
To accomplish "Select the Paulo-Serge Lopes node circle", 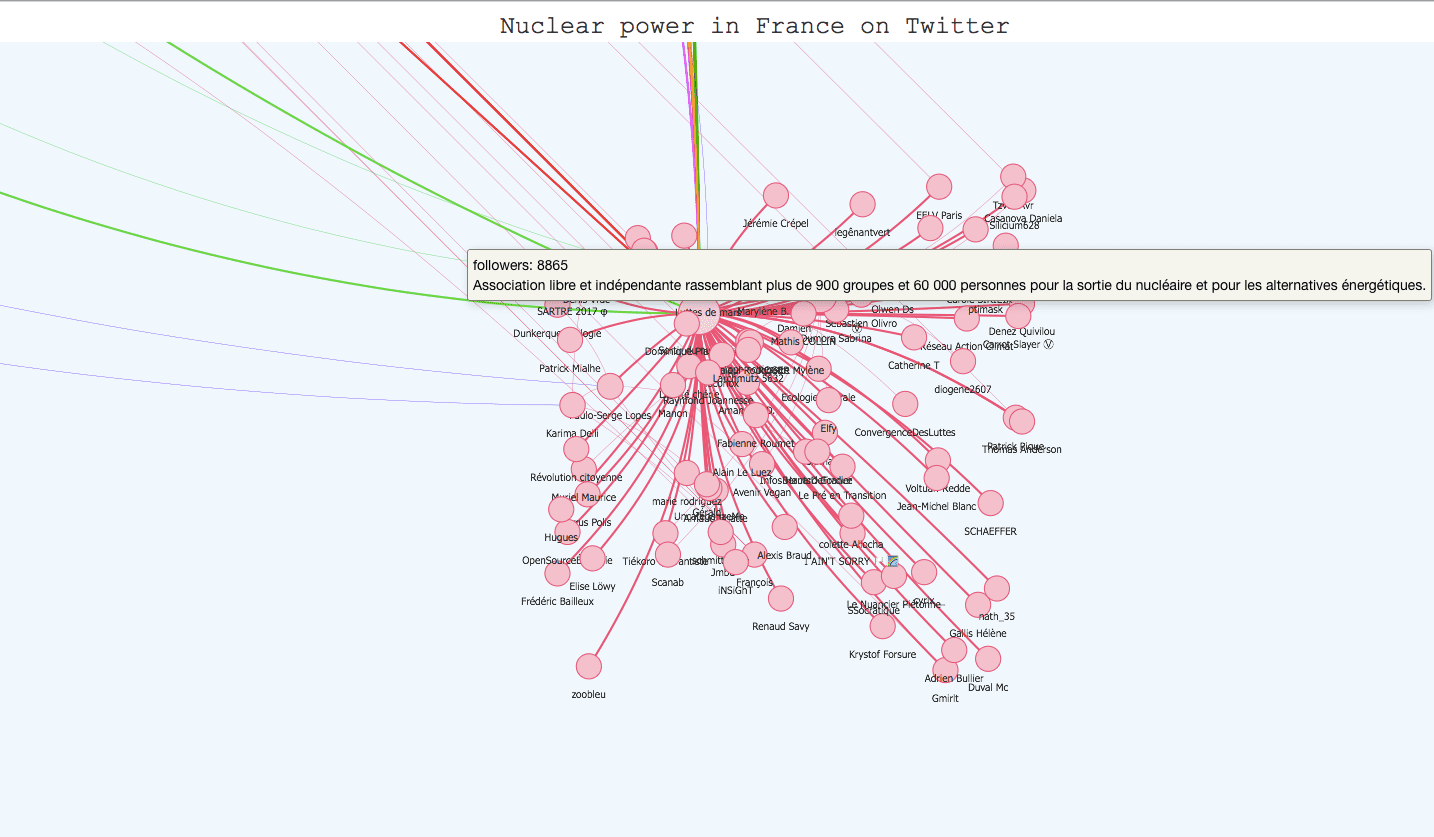I will (610, 386).
